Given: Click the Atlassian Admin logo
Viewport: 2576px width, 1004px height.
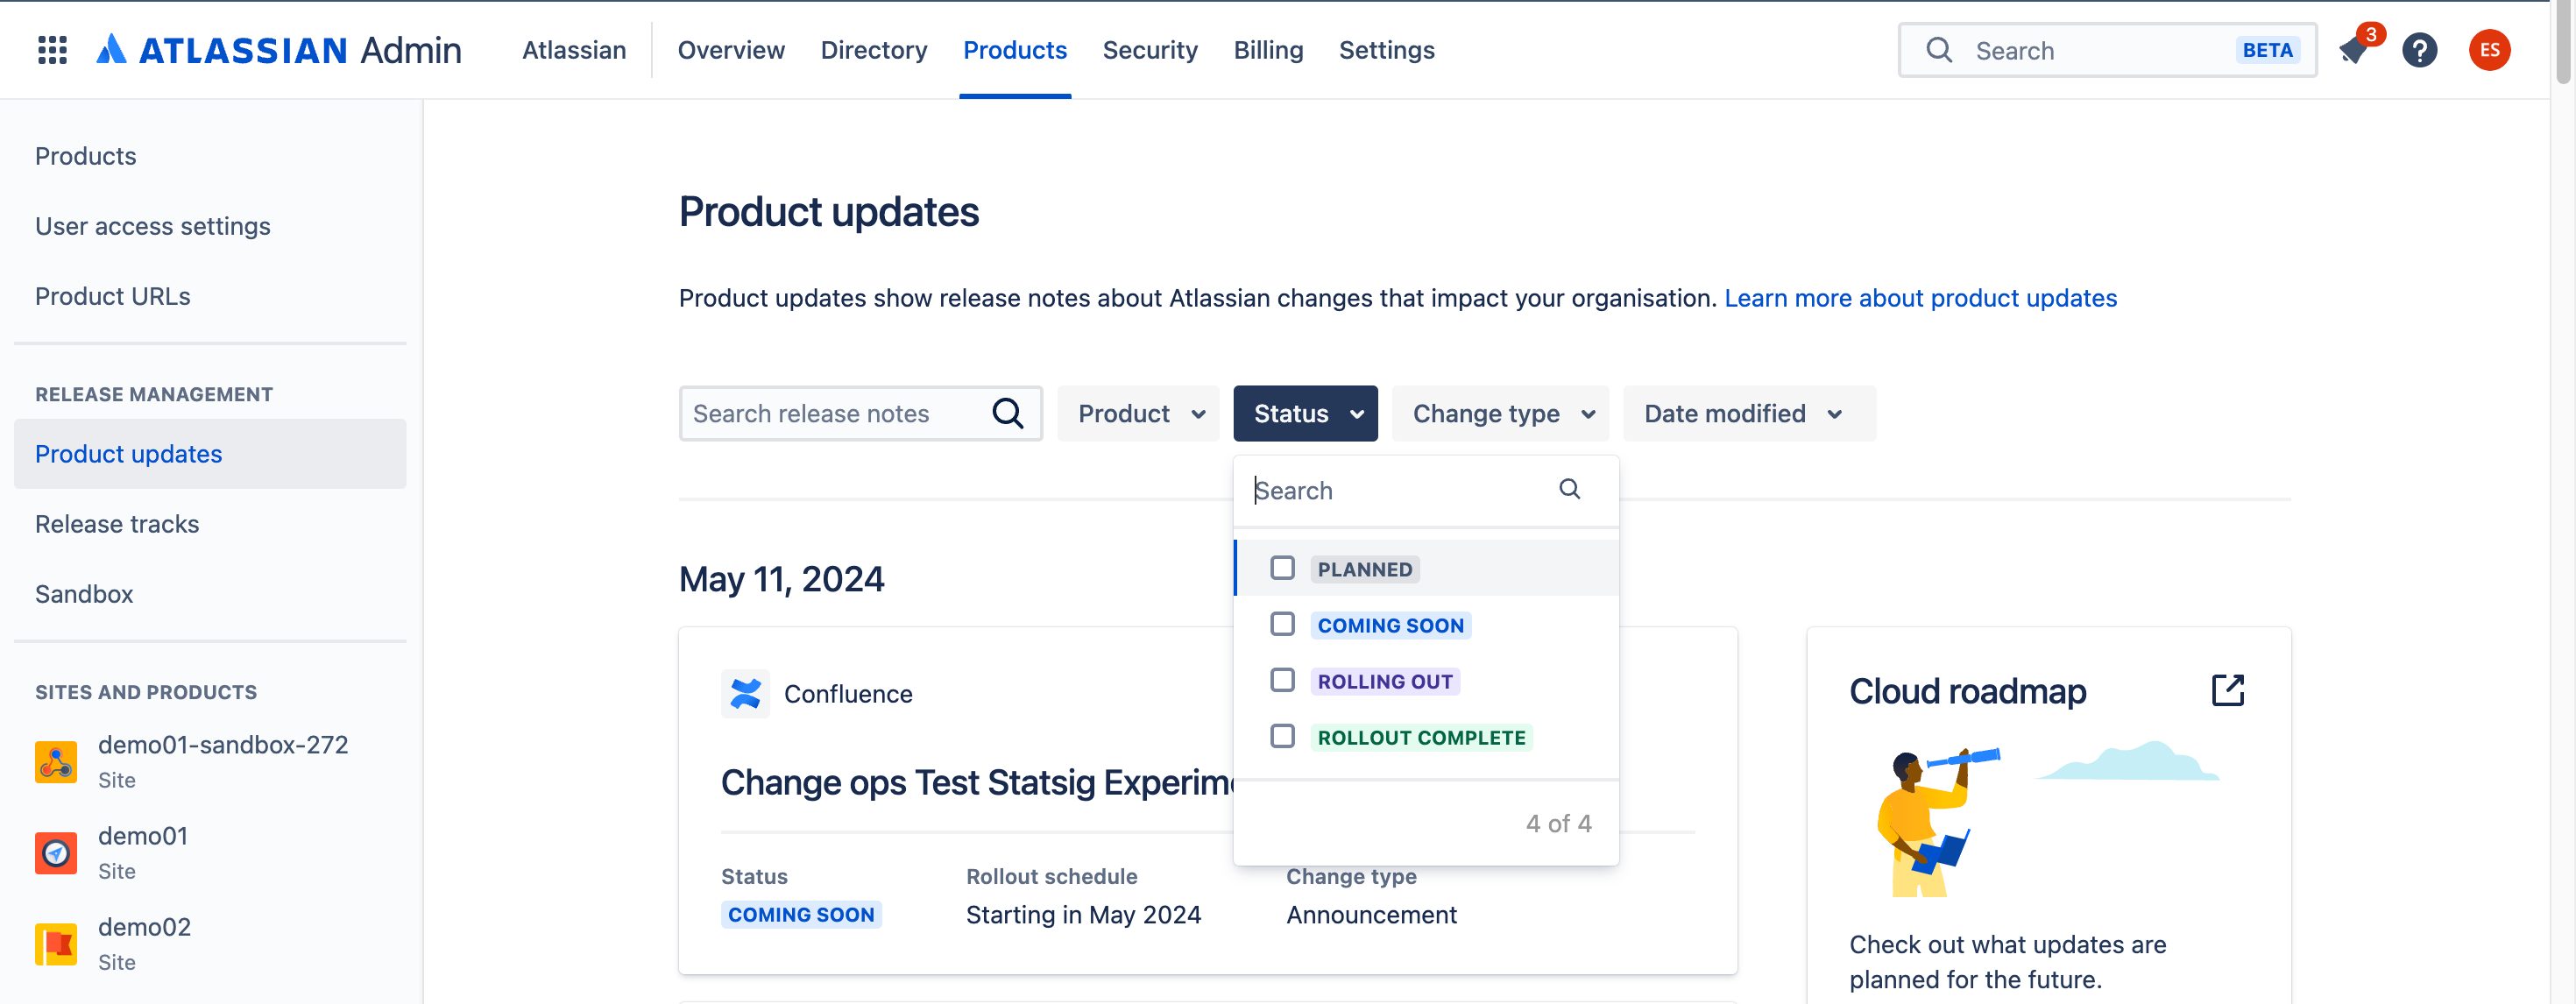Looking at the screenshot, I should pyautogui.click(x=279, y=50).
